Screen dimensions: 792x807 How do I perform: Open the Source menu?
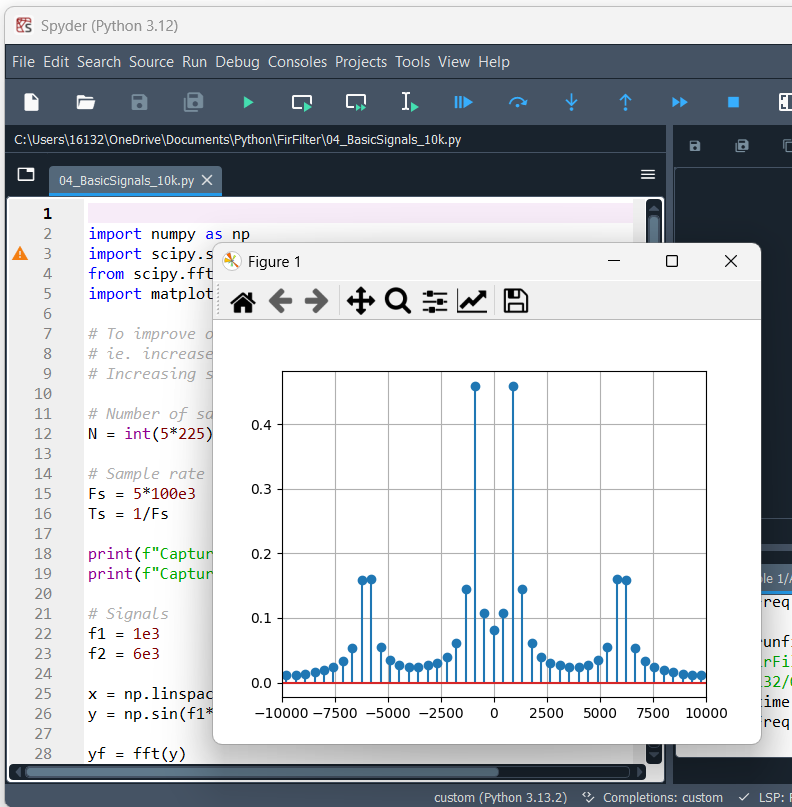pos(151,62)
